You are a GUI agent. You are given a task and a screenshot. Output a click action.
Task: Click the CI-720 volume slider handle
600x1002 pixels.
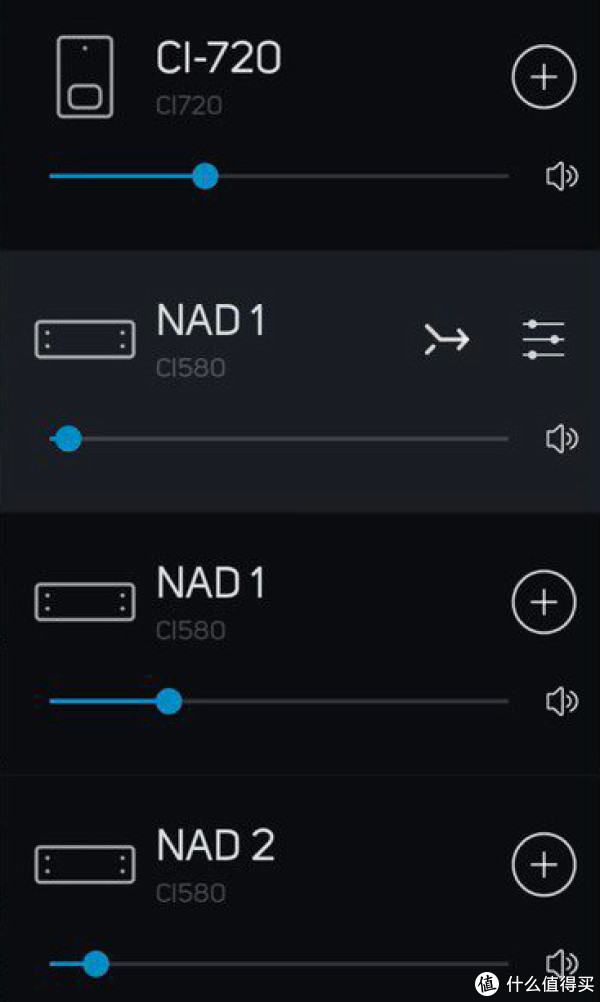205,176
